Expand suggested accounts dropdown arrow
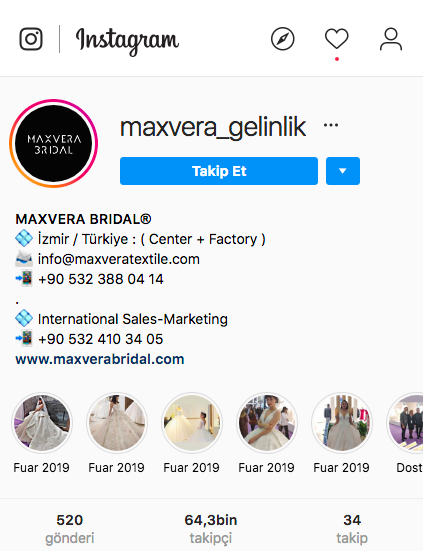423x551 pixels. (x=343, y=171)
